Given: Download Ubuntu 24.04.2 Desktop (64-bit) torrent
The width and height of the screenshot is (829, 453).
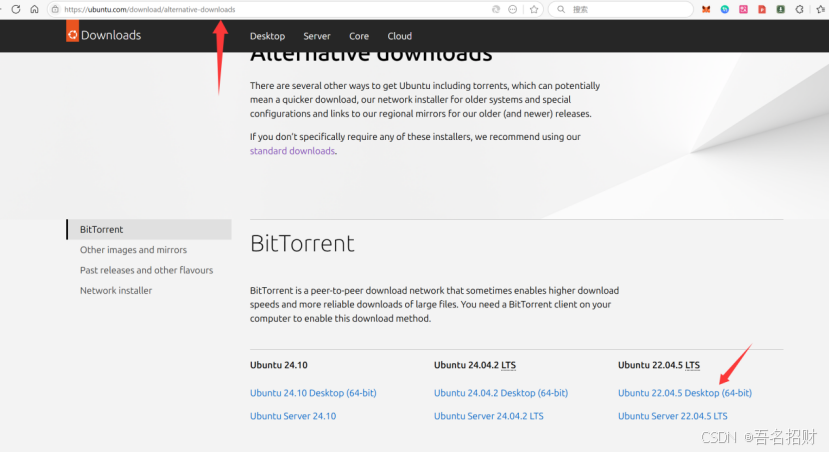Looking at the screenshot, I should pyautogui.click(x=501, y=393).
